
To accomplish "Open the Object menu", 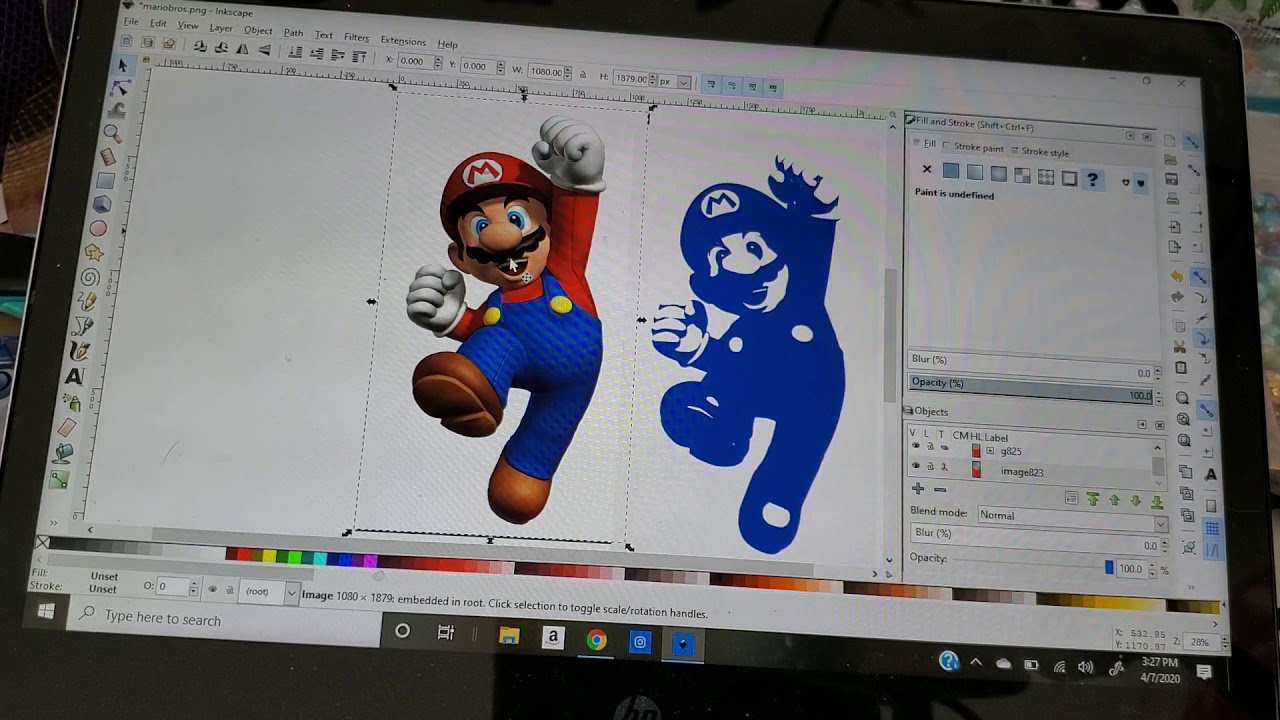I will (x=258, y=30).
